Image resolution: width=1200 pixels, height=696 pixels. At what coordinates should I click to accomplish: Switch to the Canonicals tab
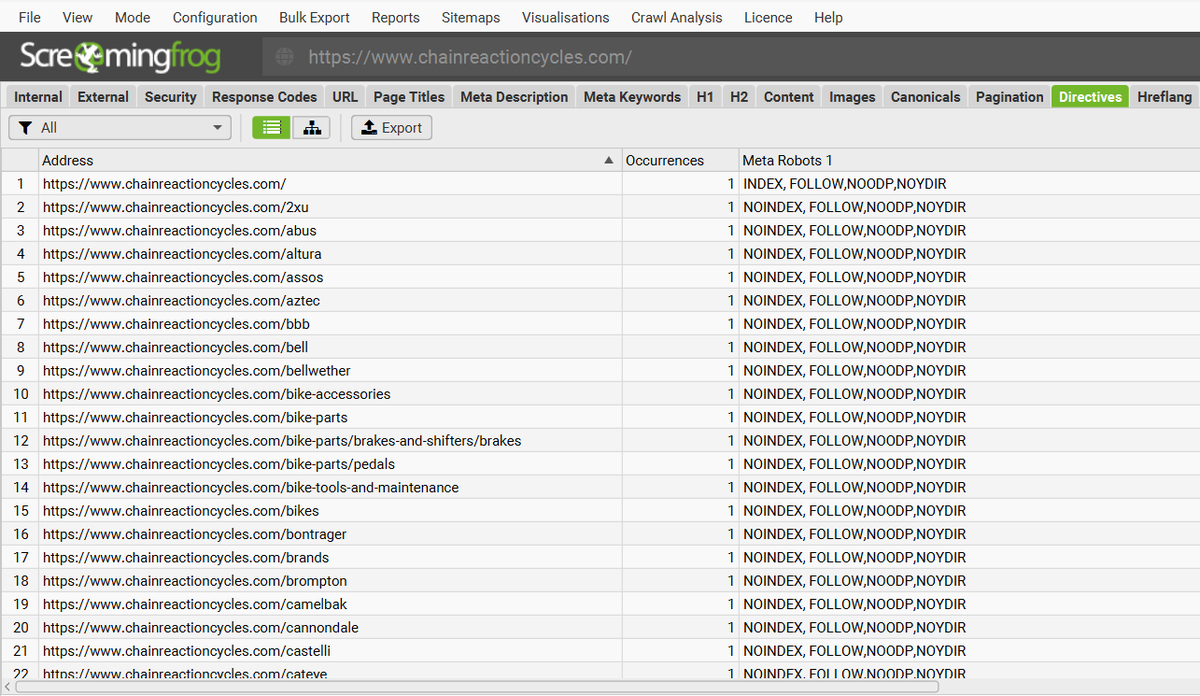tap(925, 97)
